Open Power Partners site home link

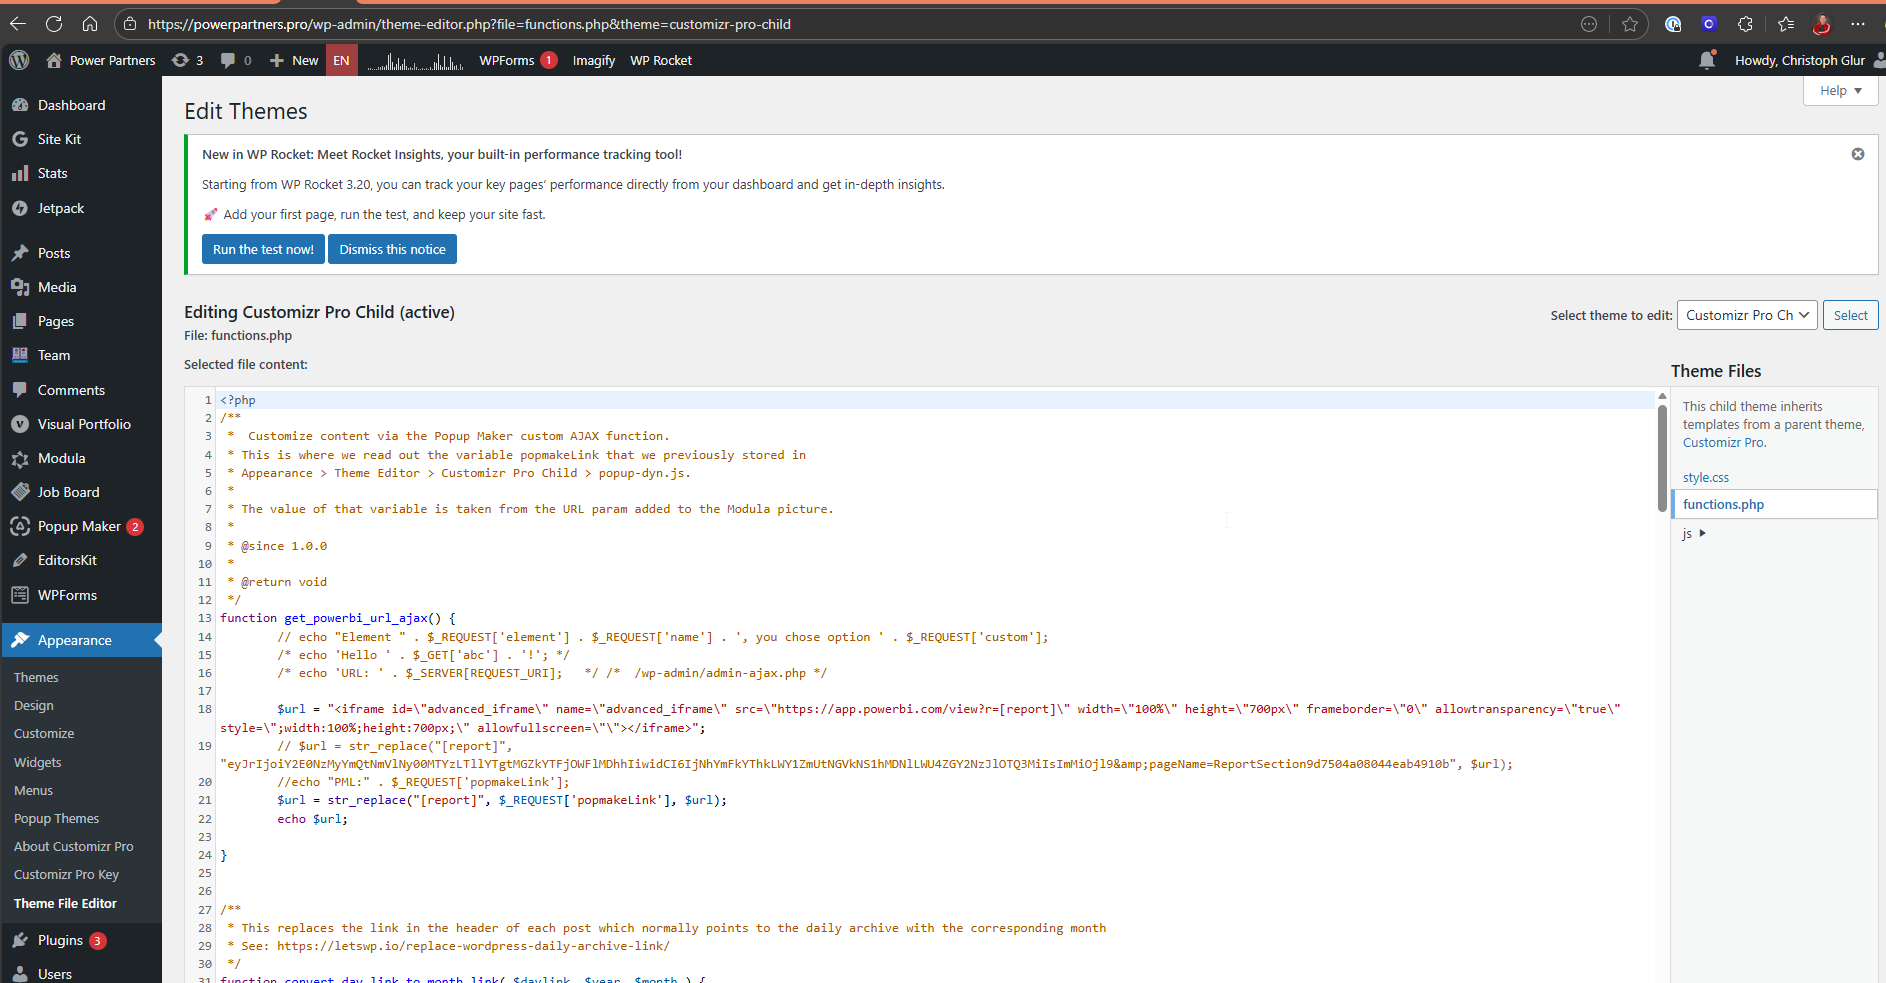(101, 60)
